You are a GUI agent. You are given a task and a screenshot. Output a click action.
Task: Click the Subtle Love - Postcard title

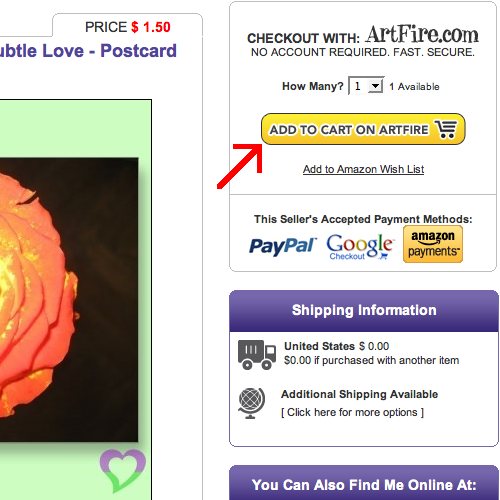pyautogui.click(x=88, y=51)
